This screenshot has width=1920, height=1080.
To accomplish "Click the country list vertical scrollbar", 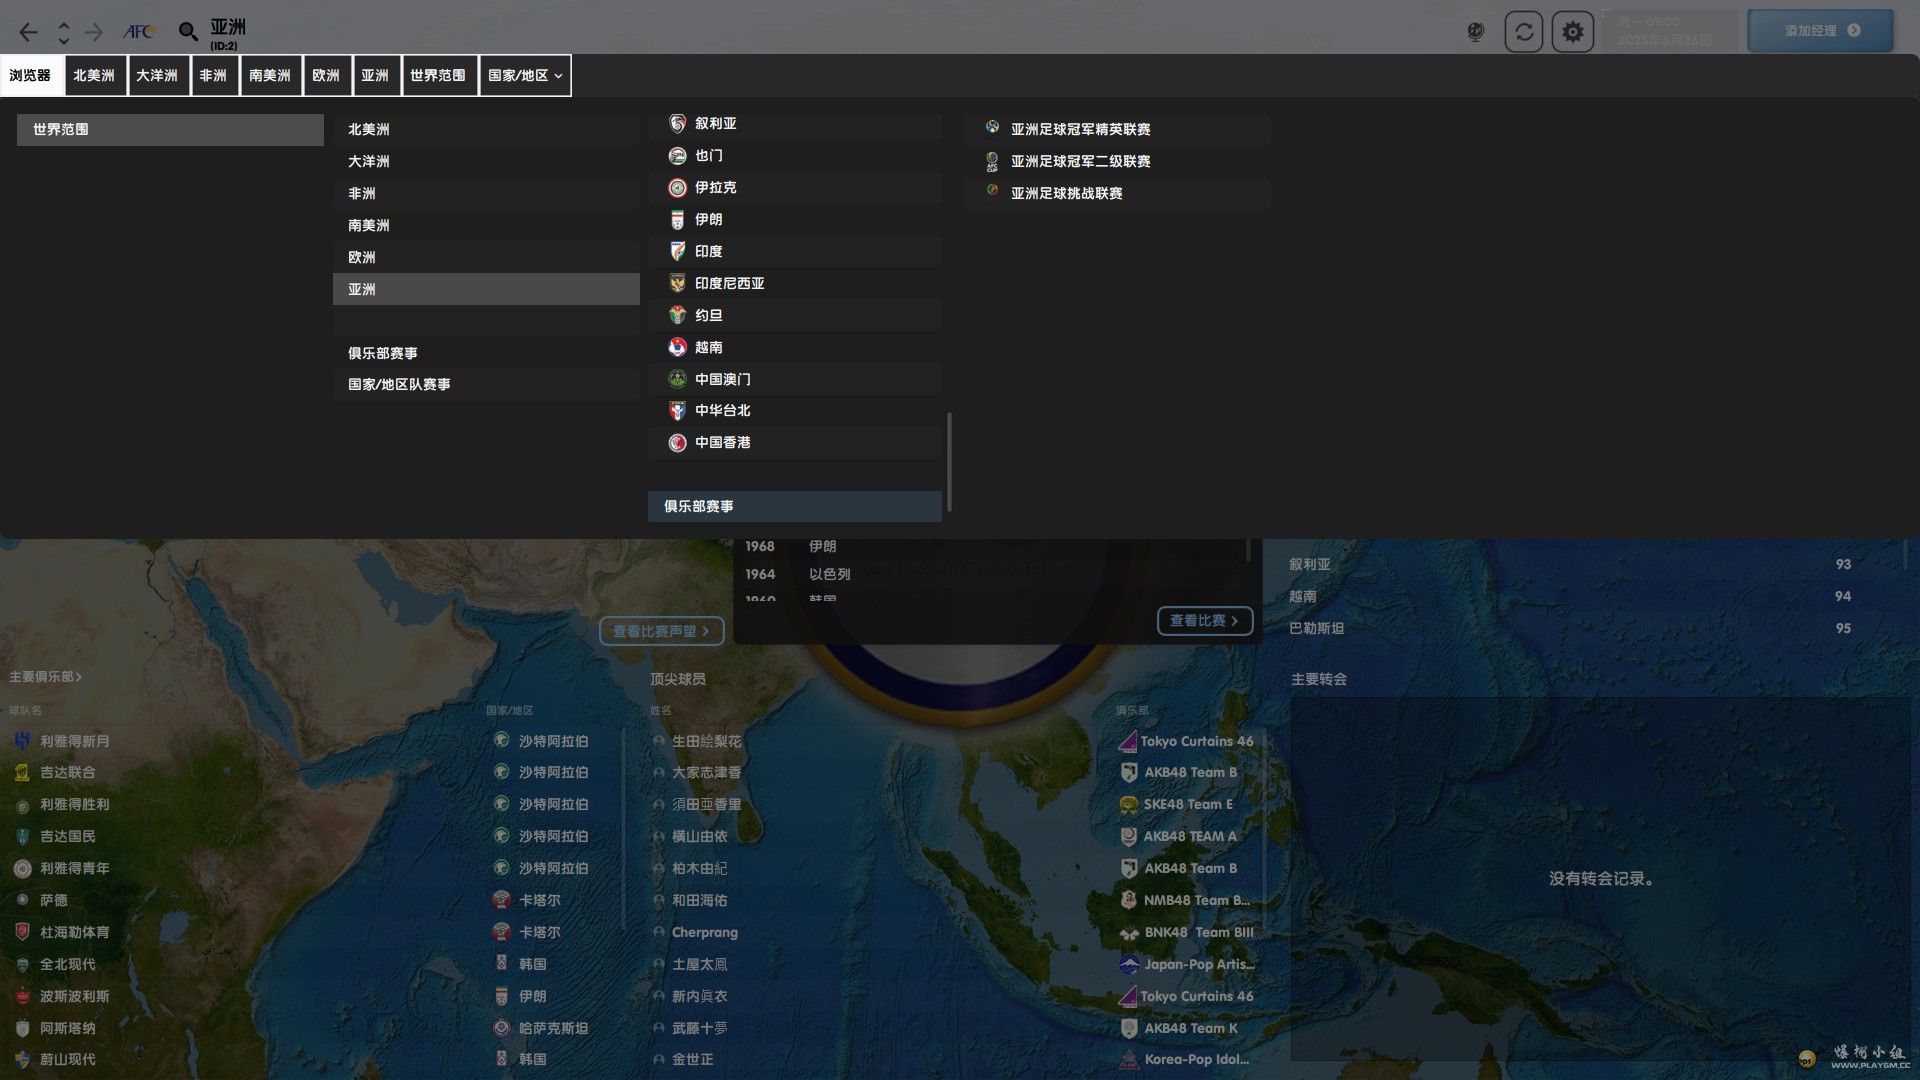I will [x=948, y=461].
